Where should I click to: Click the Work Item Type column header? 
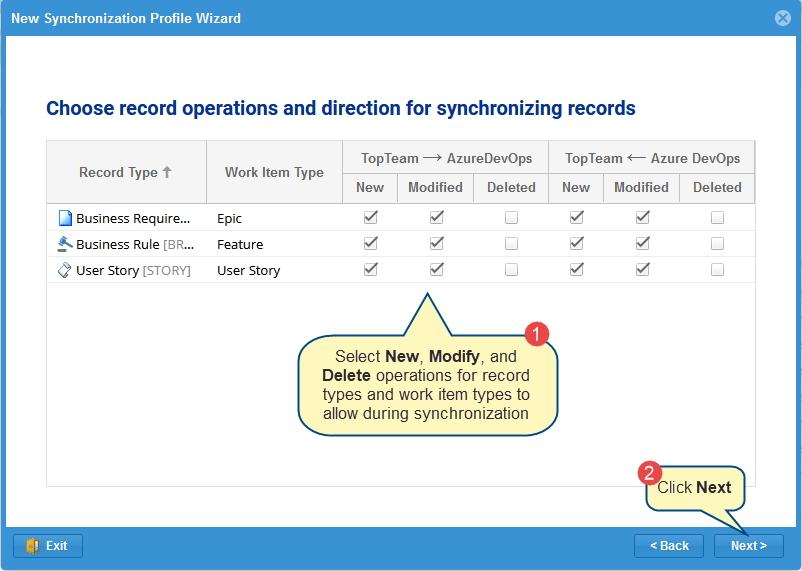[x=274, y=172]
